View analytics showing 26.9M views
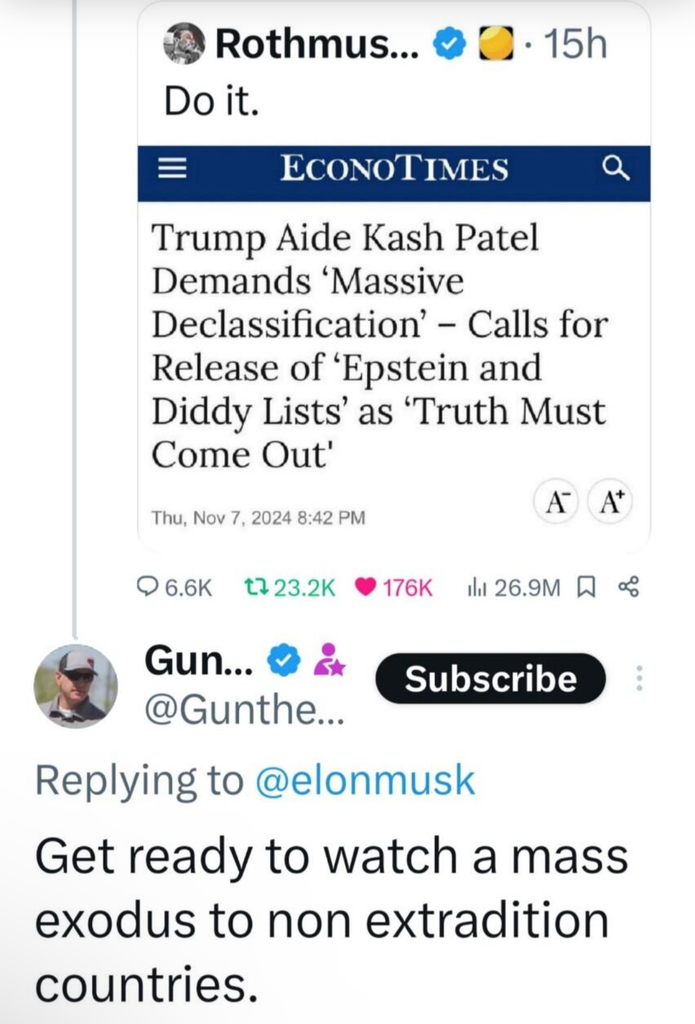Viewport: 695px width, 1024px height. click(x=477, y=588)
